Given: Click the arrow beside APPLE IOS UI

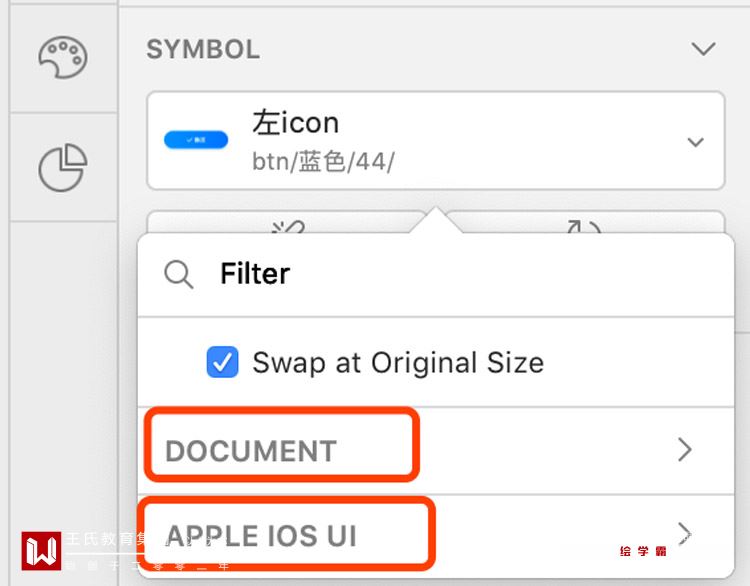Looking at the screenshot, I should pyautogui.click(x=685, y=531).
